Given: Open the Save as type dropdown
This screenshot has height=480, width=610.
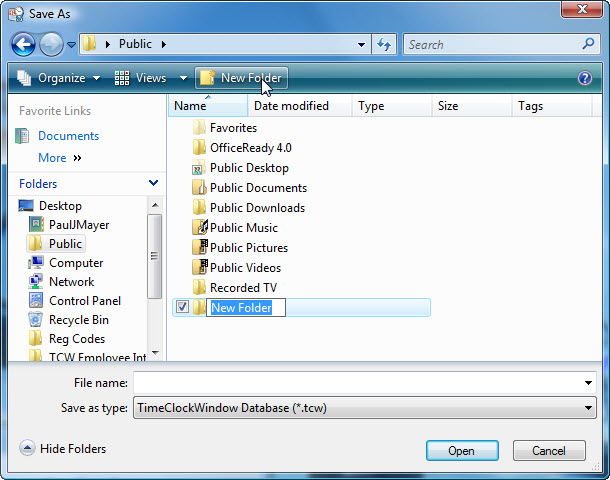Looking at the screenshot, I should point(588,408).
